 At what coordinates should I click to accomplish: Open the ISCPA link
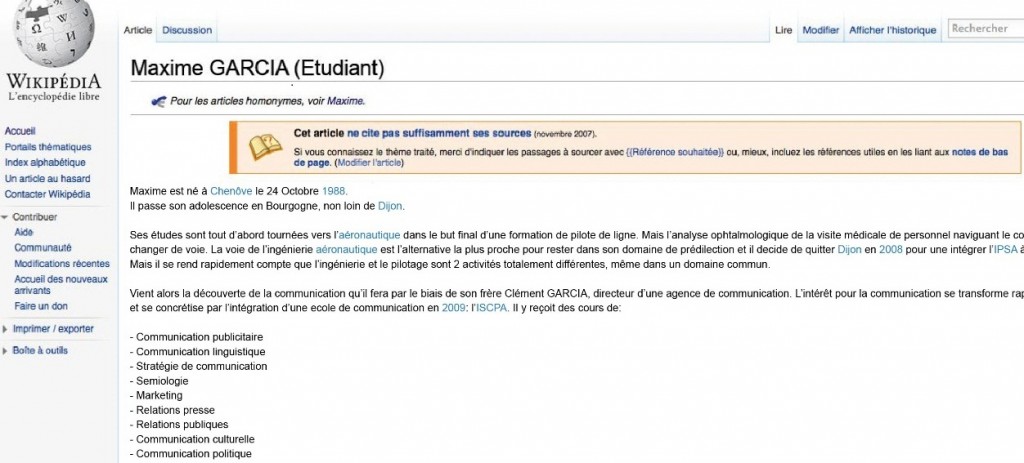[492, 308]
